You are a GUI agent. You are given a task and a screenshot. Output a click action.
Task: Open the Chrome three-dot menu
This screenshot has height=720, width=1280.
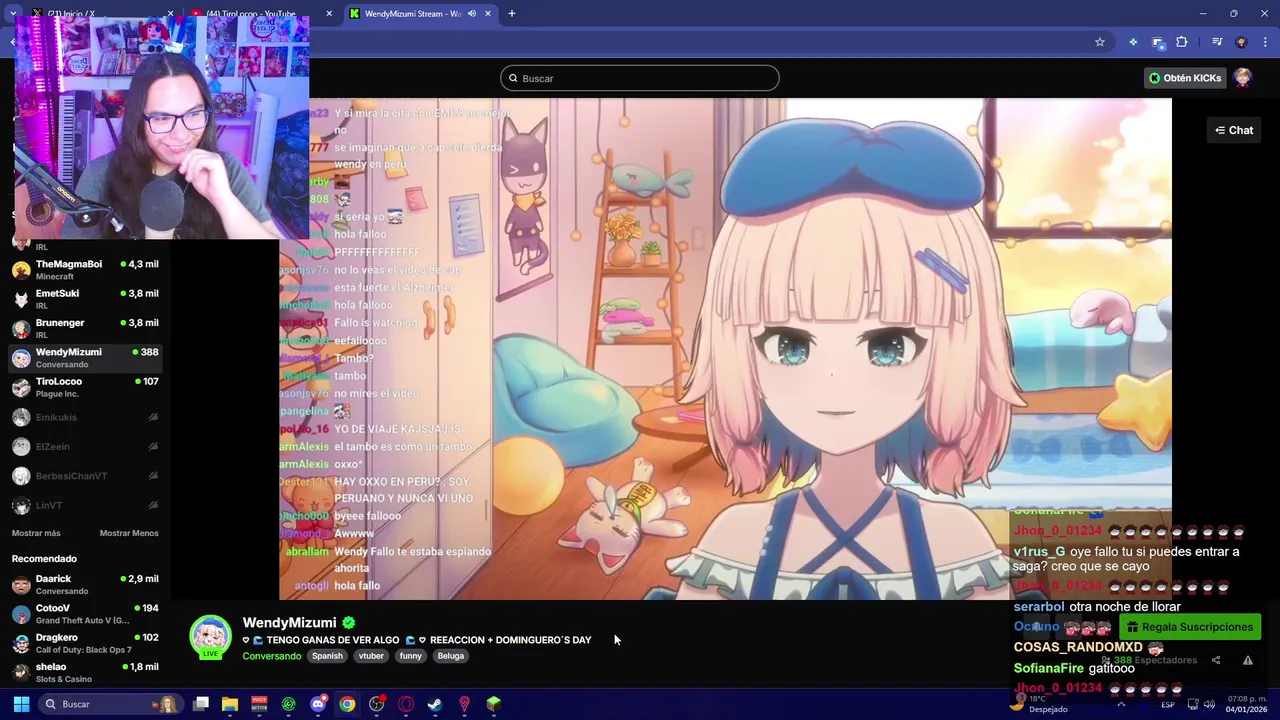[x=1263, y=42]
